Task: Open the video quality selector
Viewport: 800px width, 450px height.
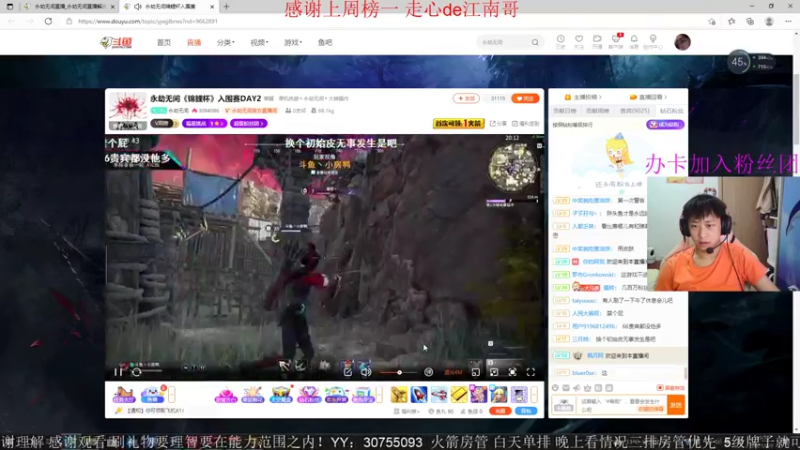Action: [x=453, y=372]
